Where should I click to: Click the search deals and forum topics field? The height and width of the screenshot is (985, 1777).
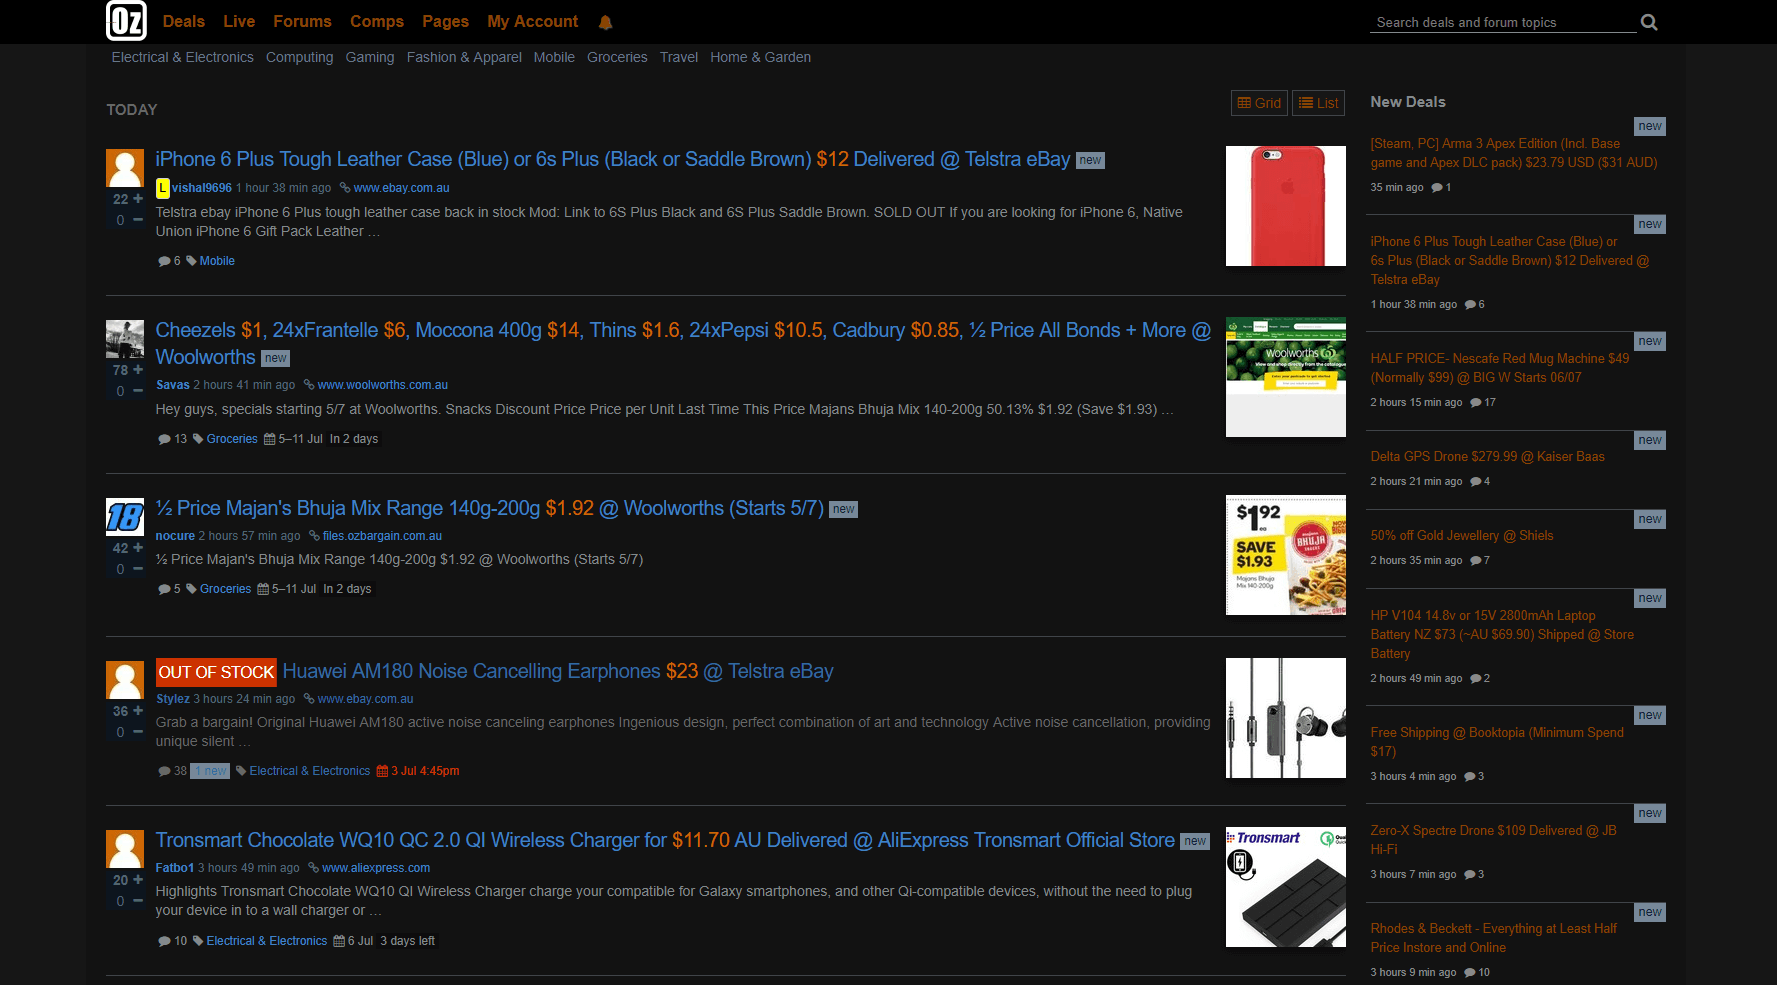click(1503, 22)
